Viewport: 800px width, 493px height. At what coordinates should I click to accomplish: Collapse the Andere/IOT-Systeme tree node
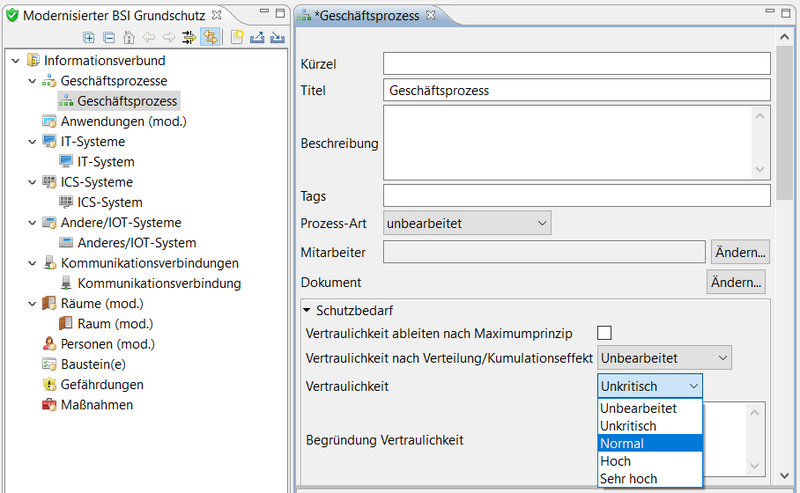coord(32,223)
